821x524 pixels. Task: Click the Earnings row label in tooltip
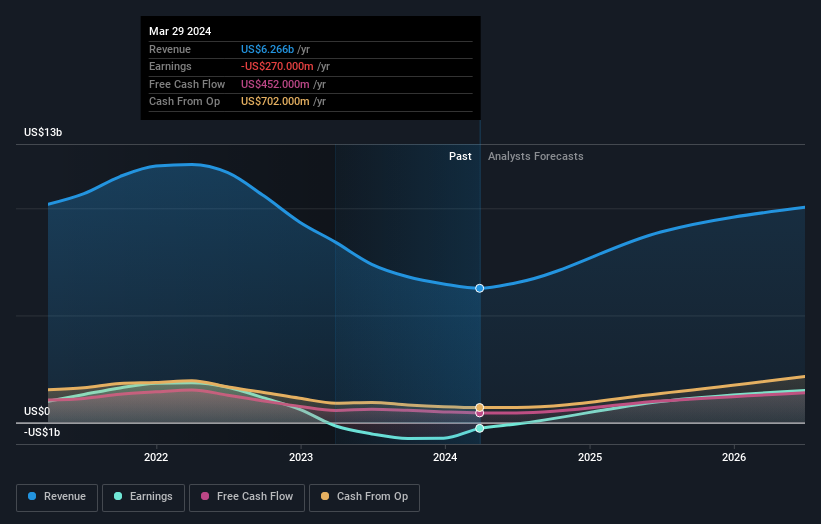tap(170, 66)
